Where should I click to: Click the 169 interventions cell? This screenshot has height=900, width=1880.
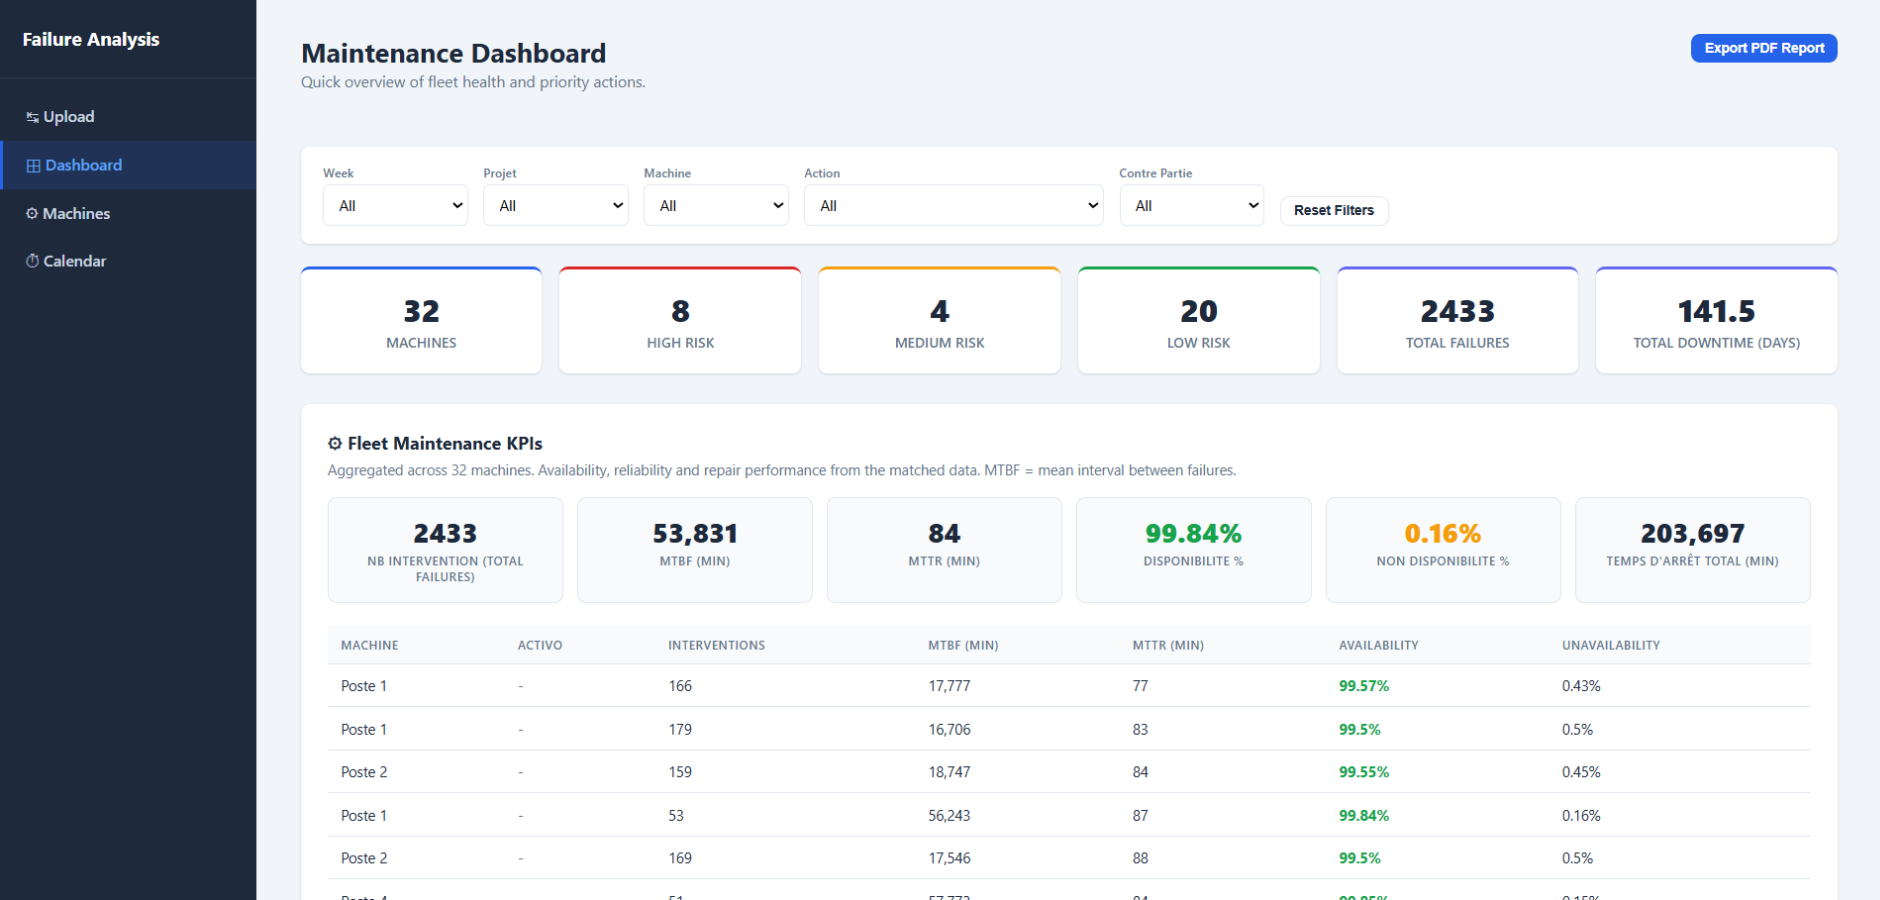pyautogui.click(x=680, y=858)
